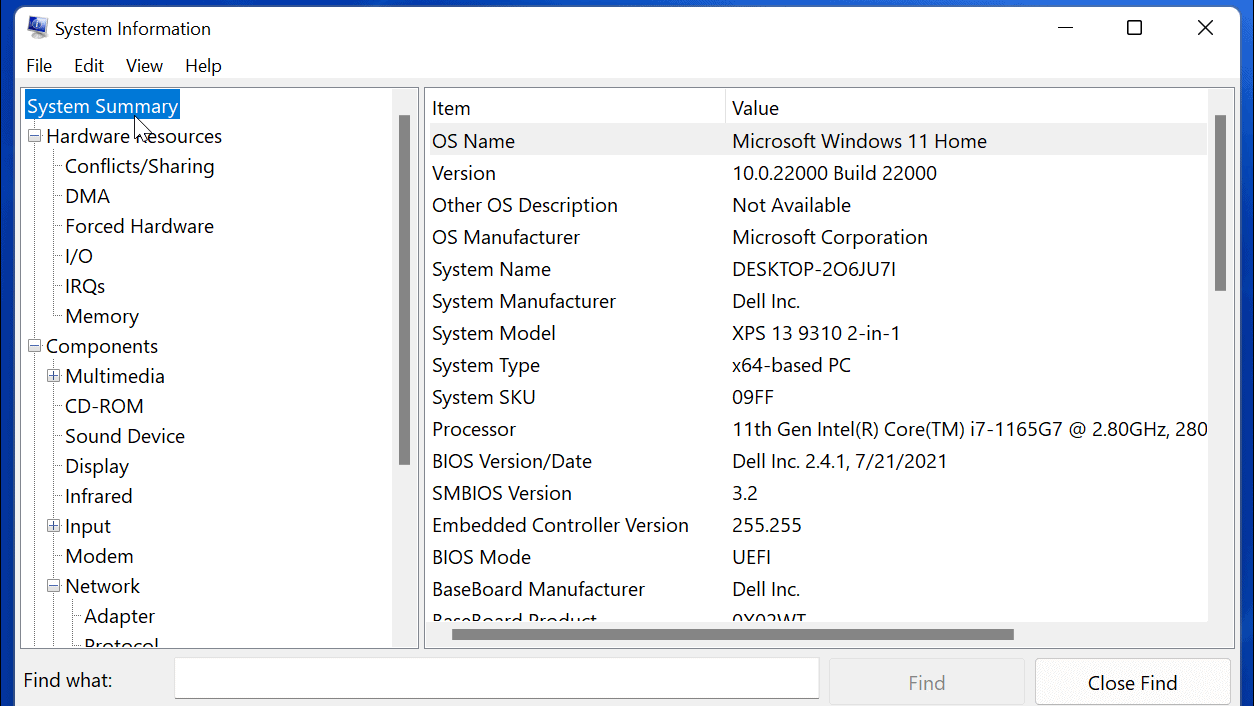Screen dimensions: 1254x706
Task: Expand the Input tree node
Action: (54, 526)
